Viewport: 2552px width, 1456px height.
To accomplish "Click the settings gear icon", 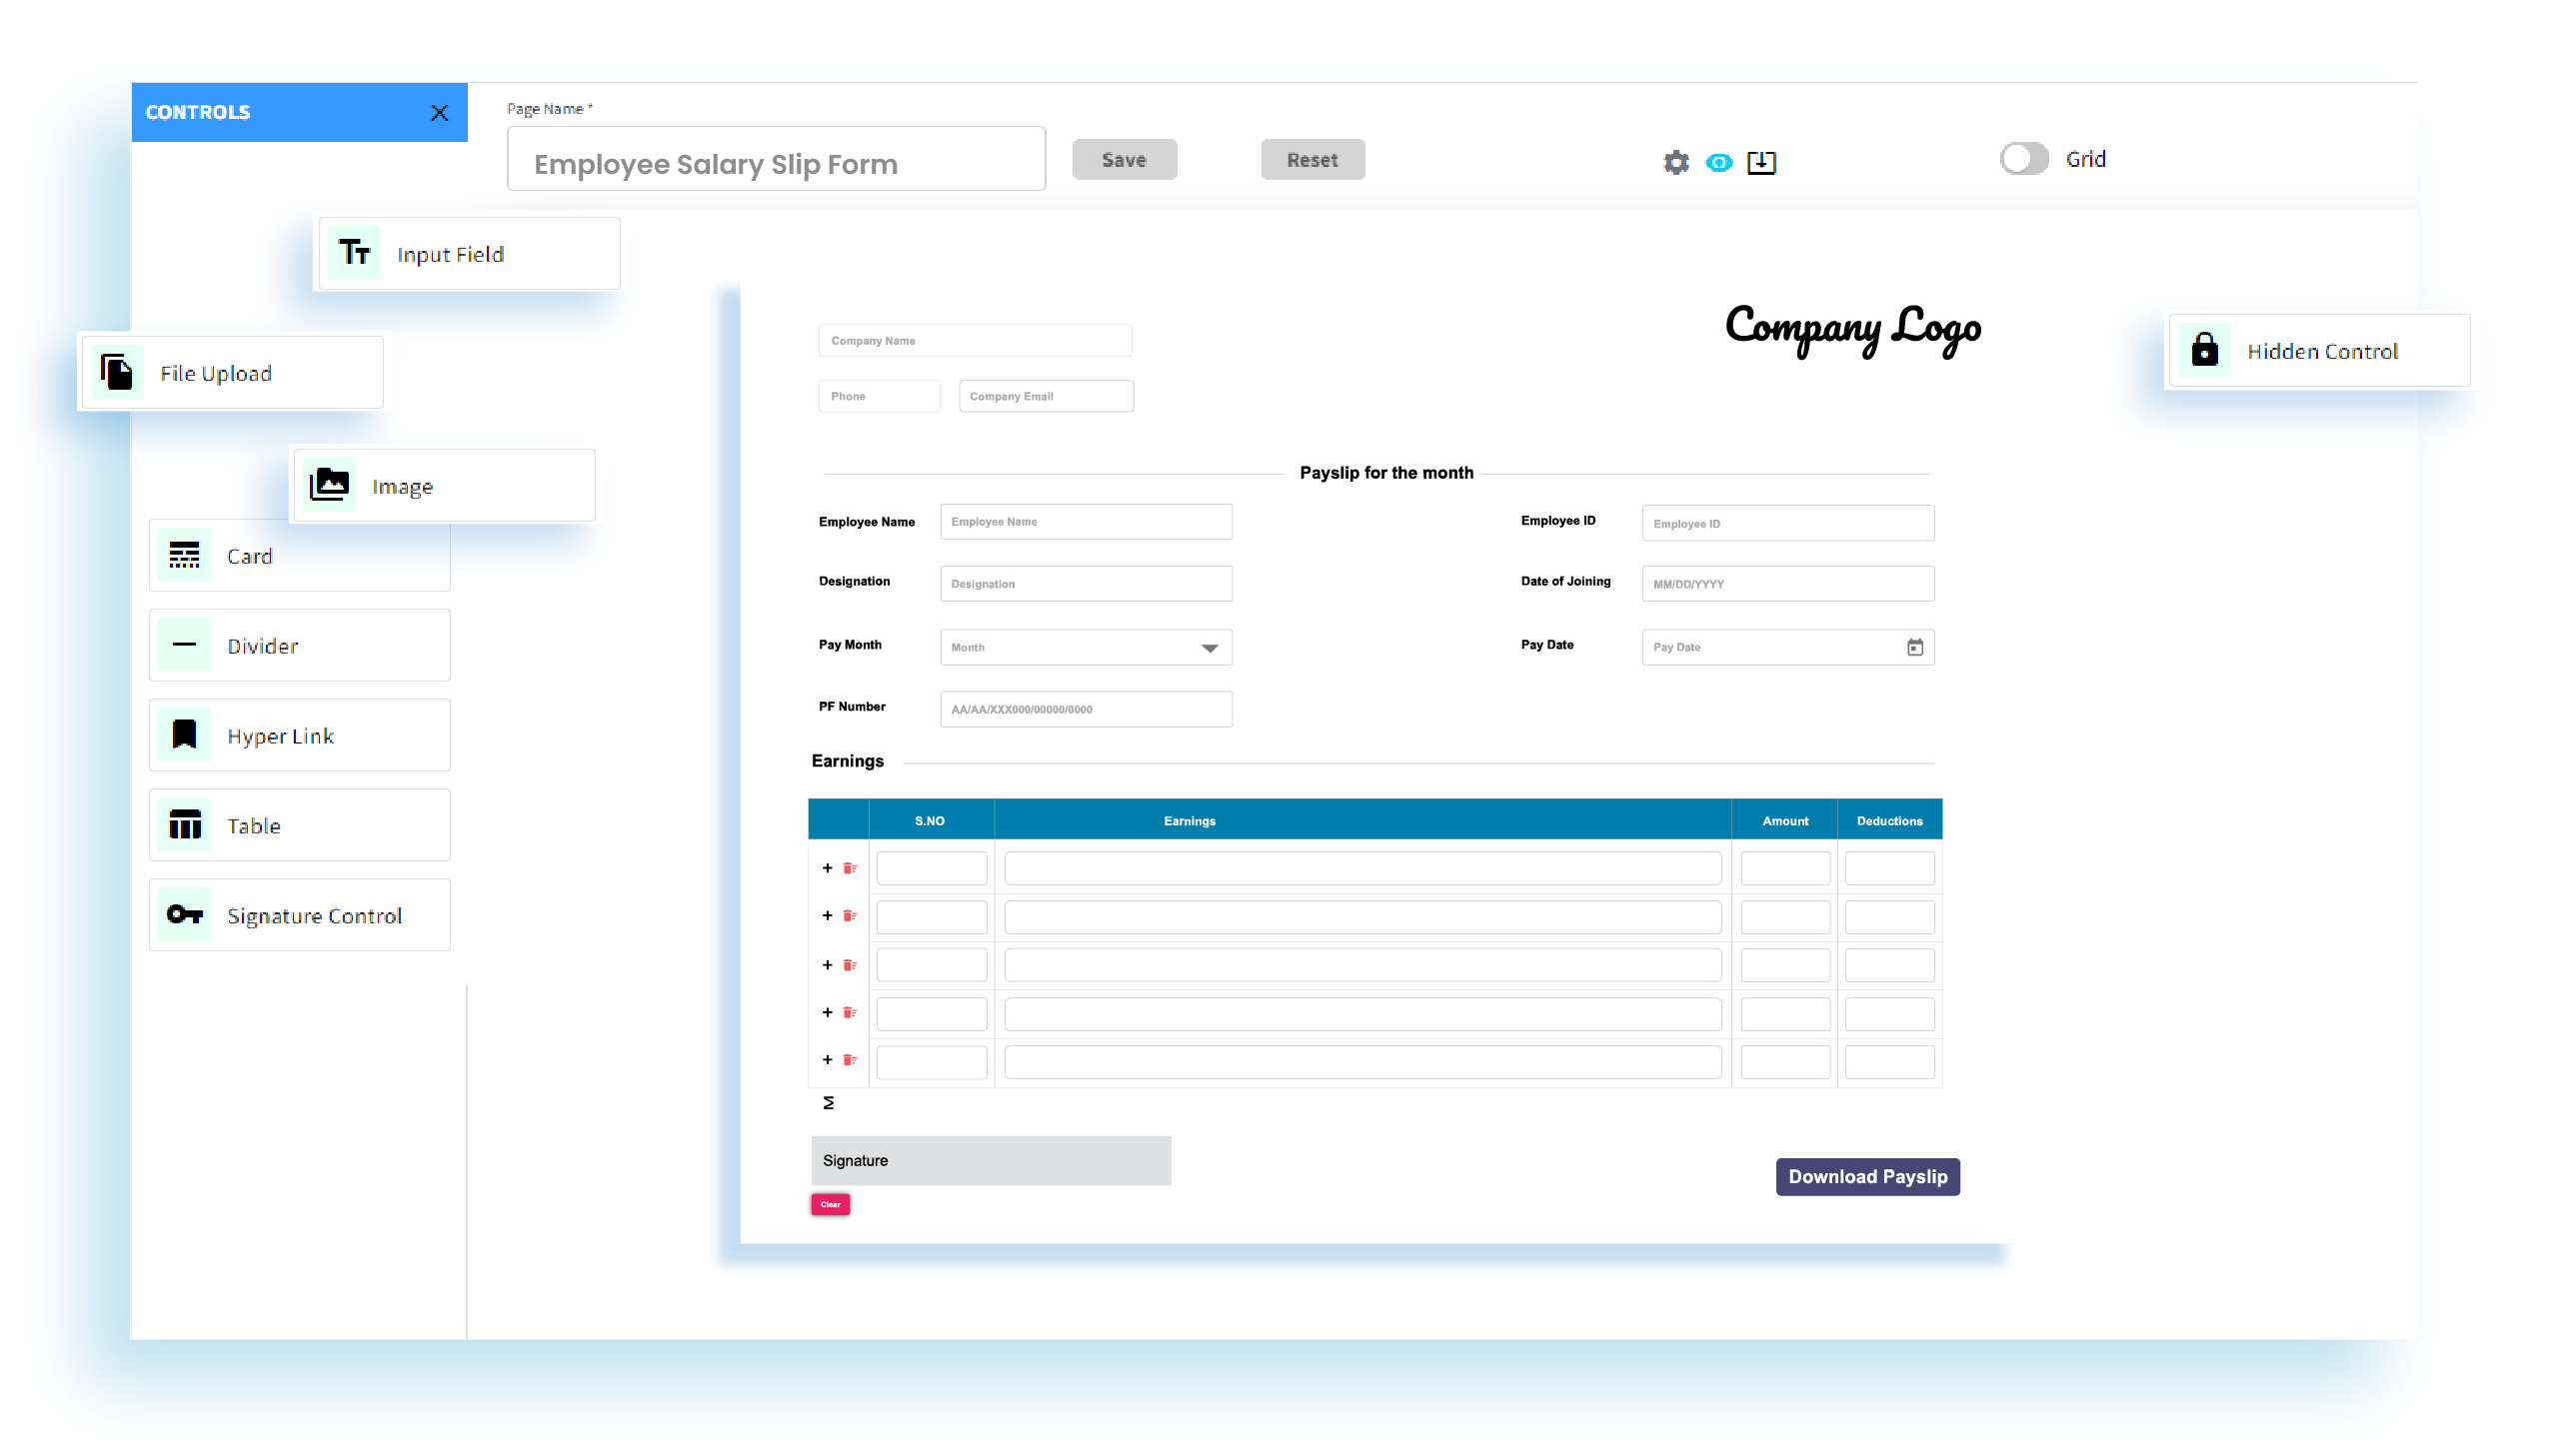I will point(1675,160).
